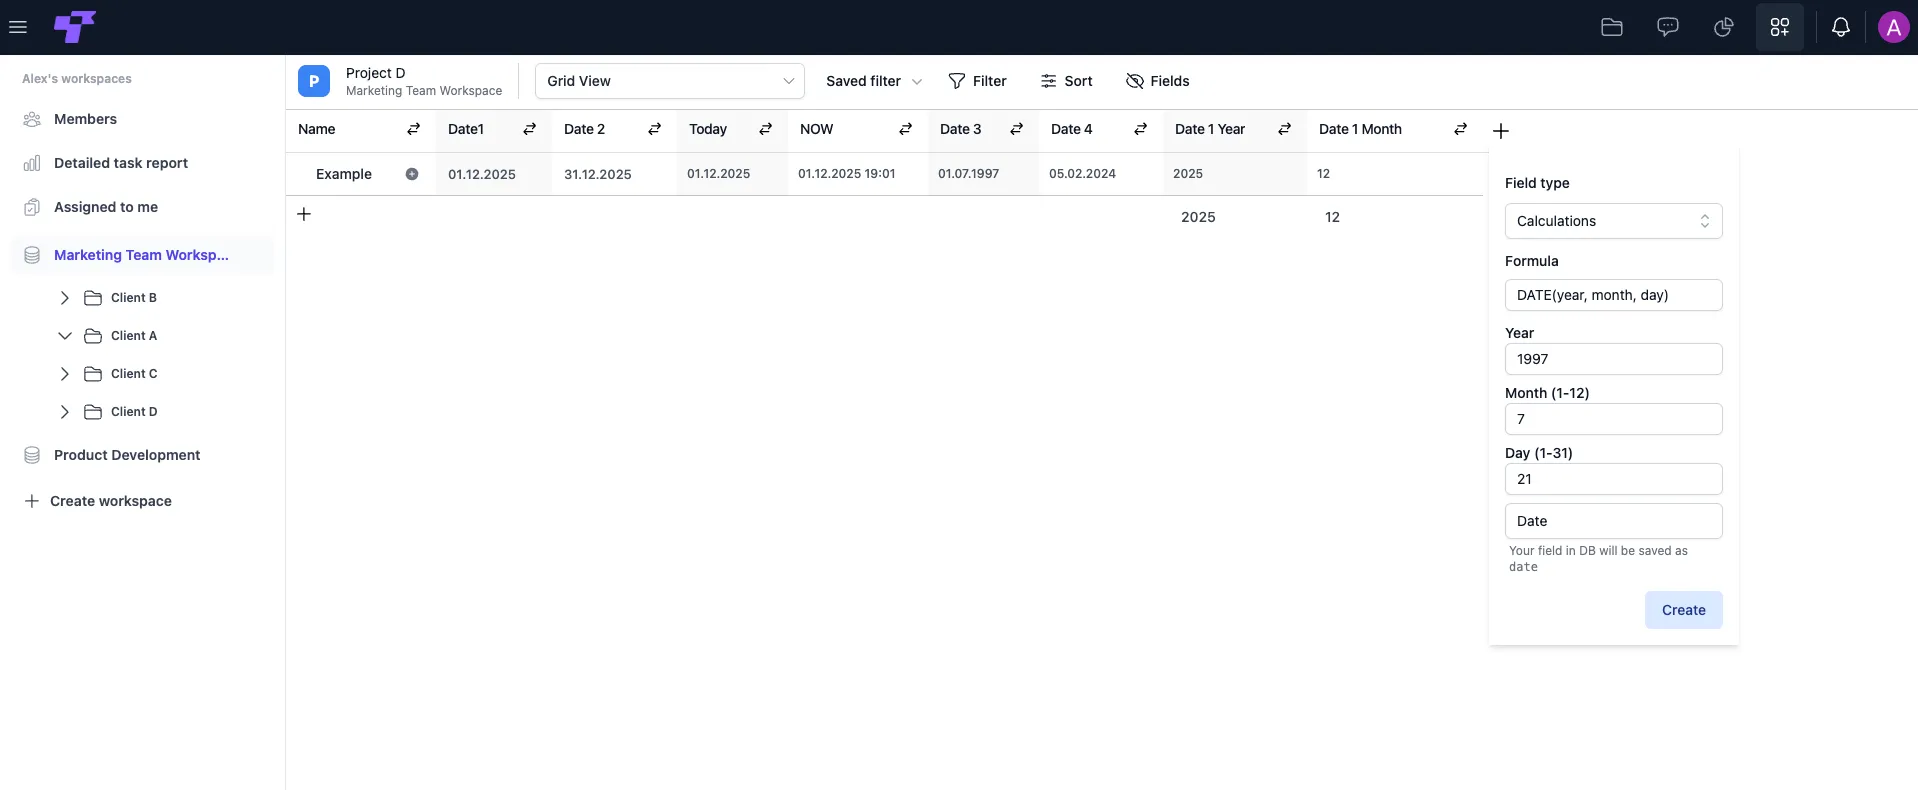The image size is (1918, 790).
Task: Click the Sort button
Action: pyautogui.click(x=1066, y=81)
